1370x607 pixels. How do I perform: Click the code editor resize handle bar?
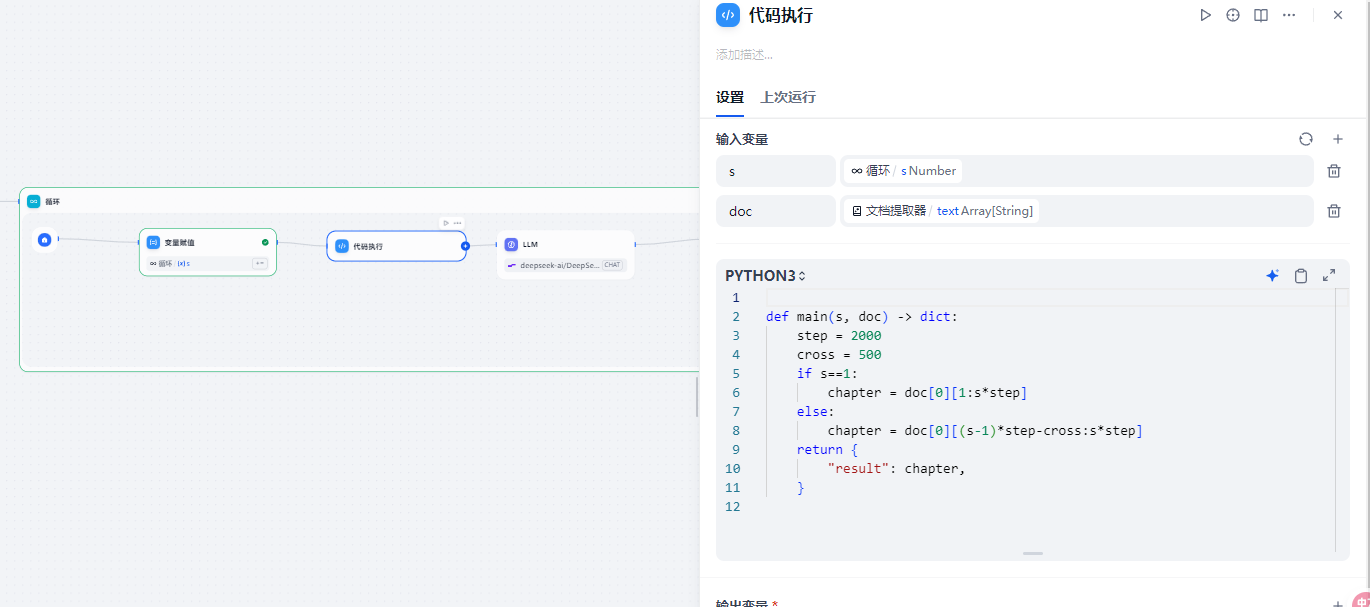point(1033,553)
